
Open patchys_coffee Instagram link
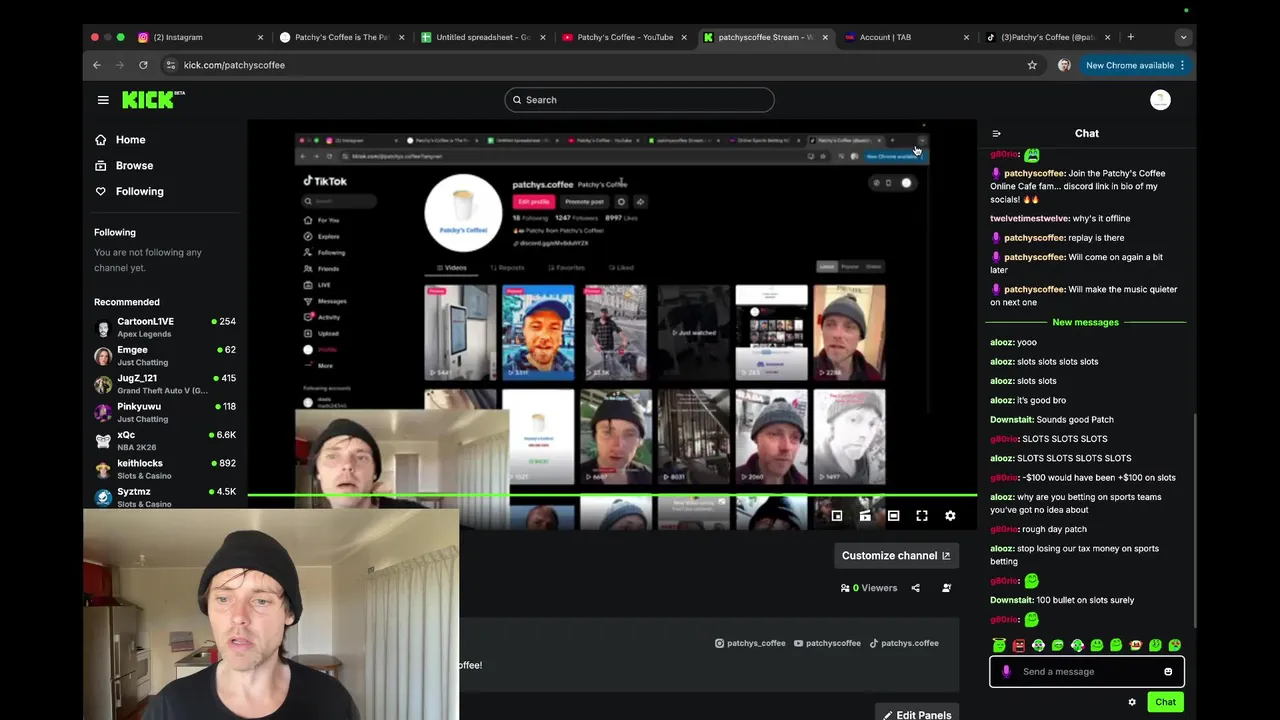tap(750, 644)
